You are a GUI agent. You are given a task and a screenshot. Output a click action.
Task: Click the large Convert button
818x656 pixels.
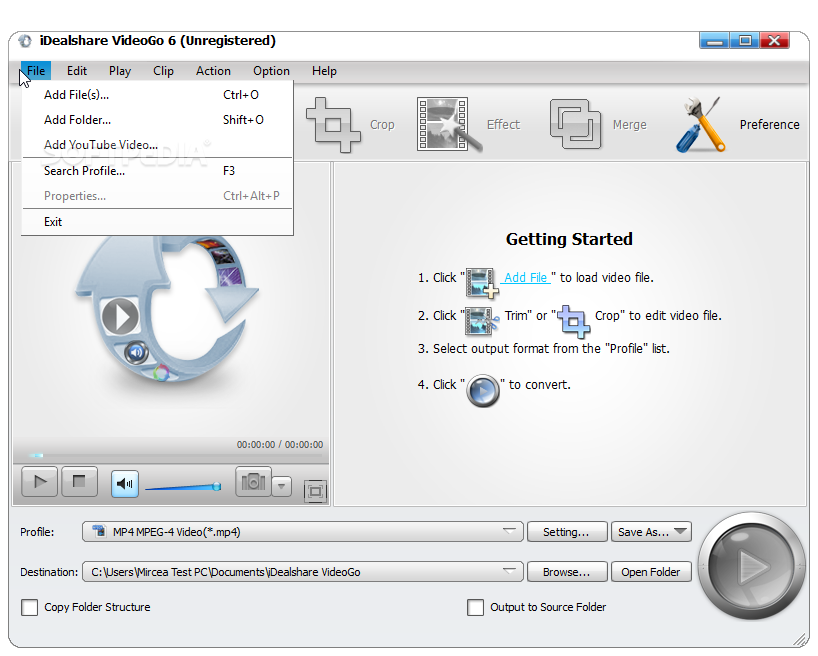[x=752, y=567]
